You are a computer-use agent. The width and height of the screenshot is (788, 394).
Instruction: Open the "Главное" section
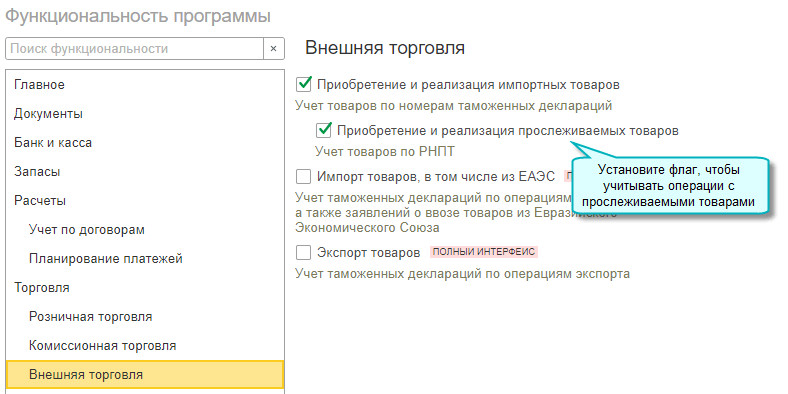(145, 85)
